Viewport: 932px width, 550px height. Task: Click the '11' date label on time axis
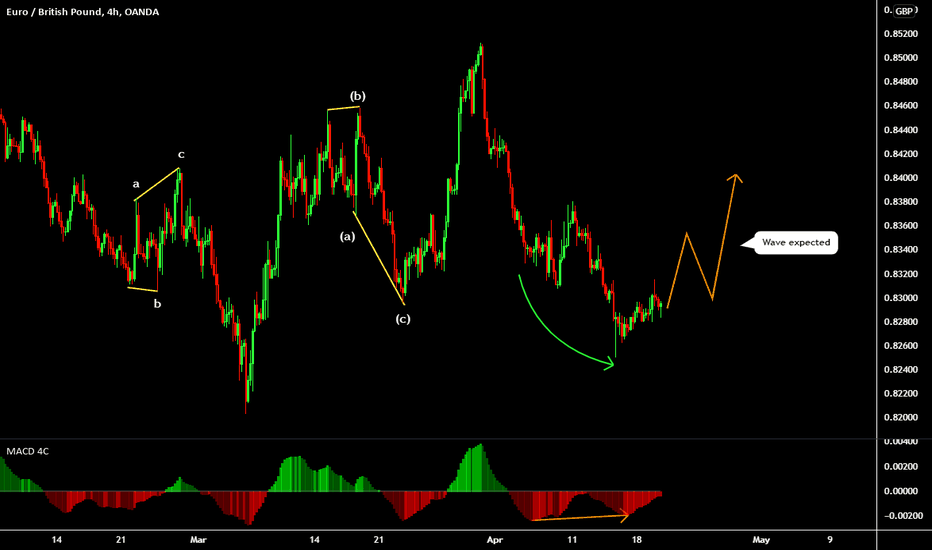572,540
